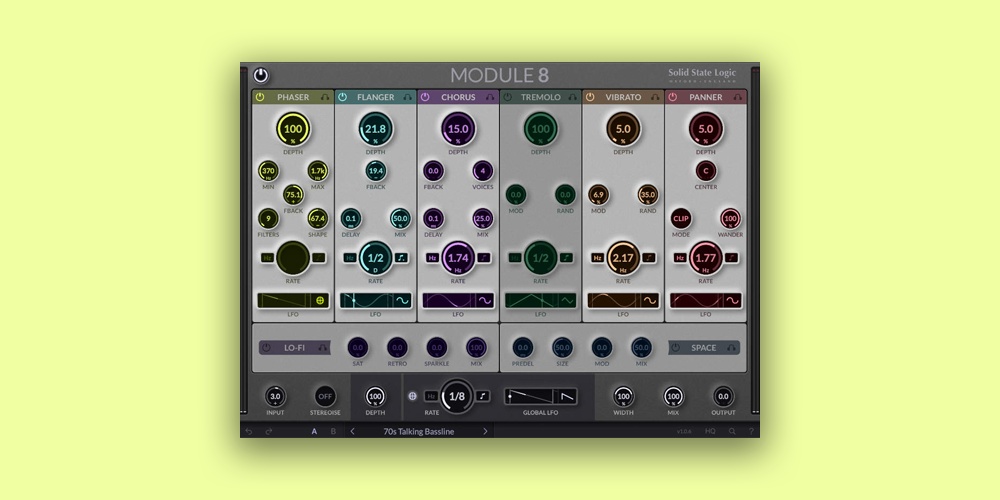Image resolution: width=1000 pixels, height=500 pixels.
Task: Toggle Chorus module power
Action: pyautogui.click(x=425, y=98)
